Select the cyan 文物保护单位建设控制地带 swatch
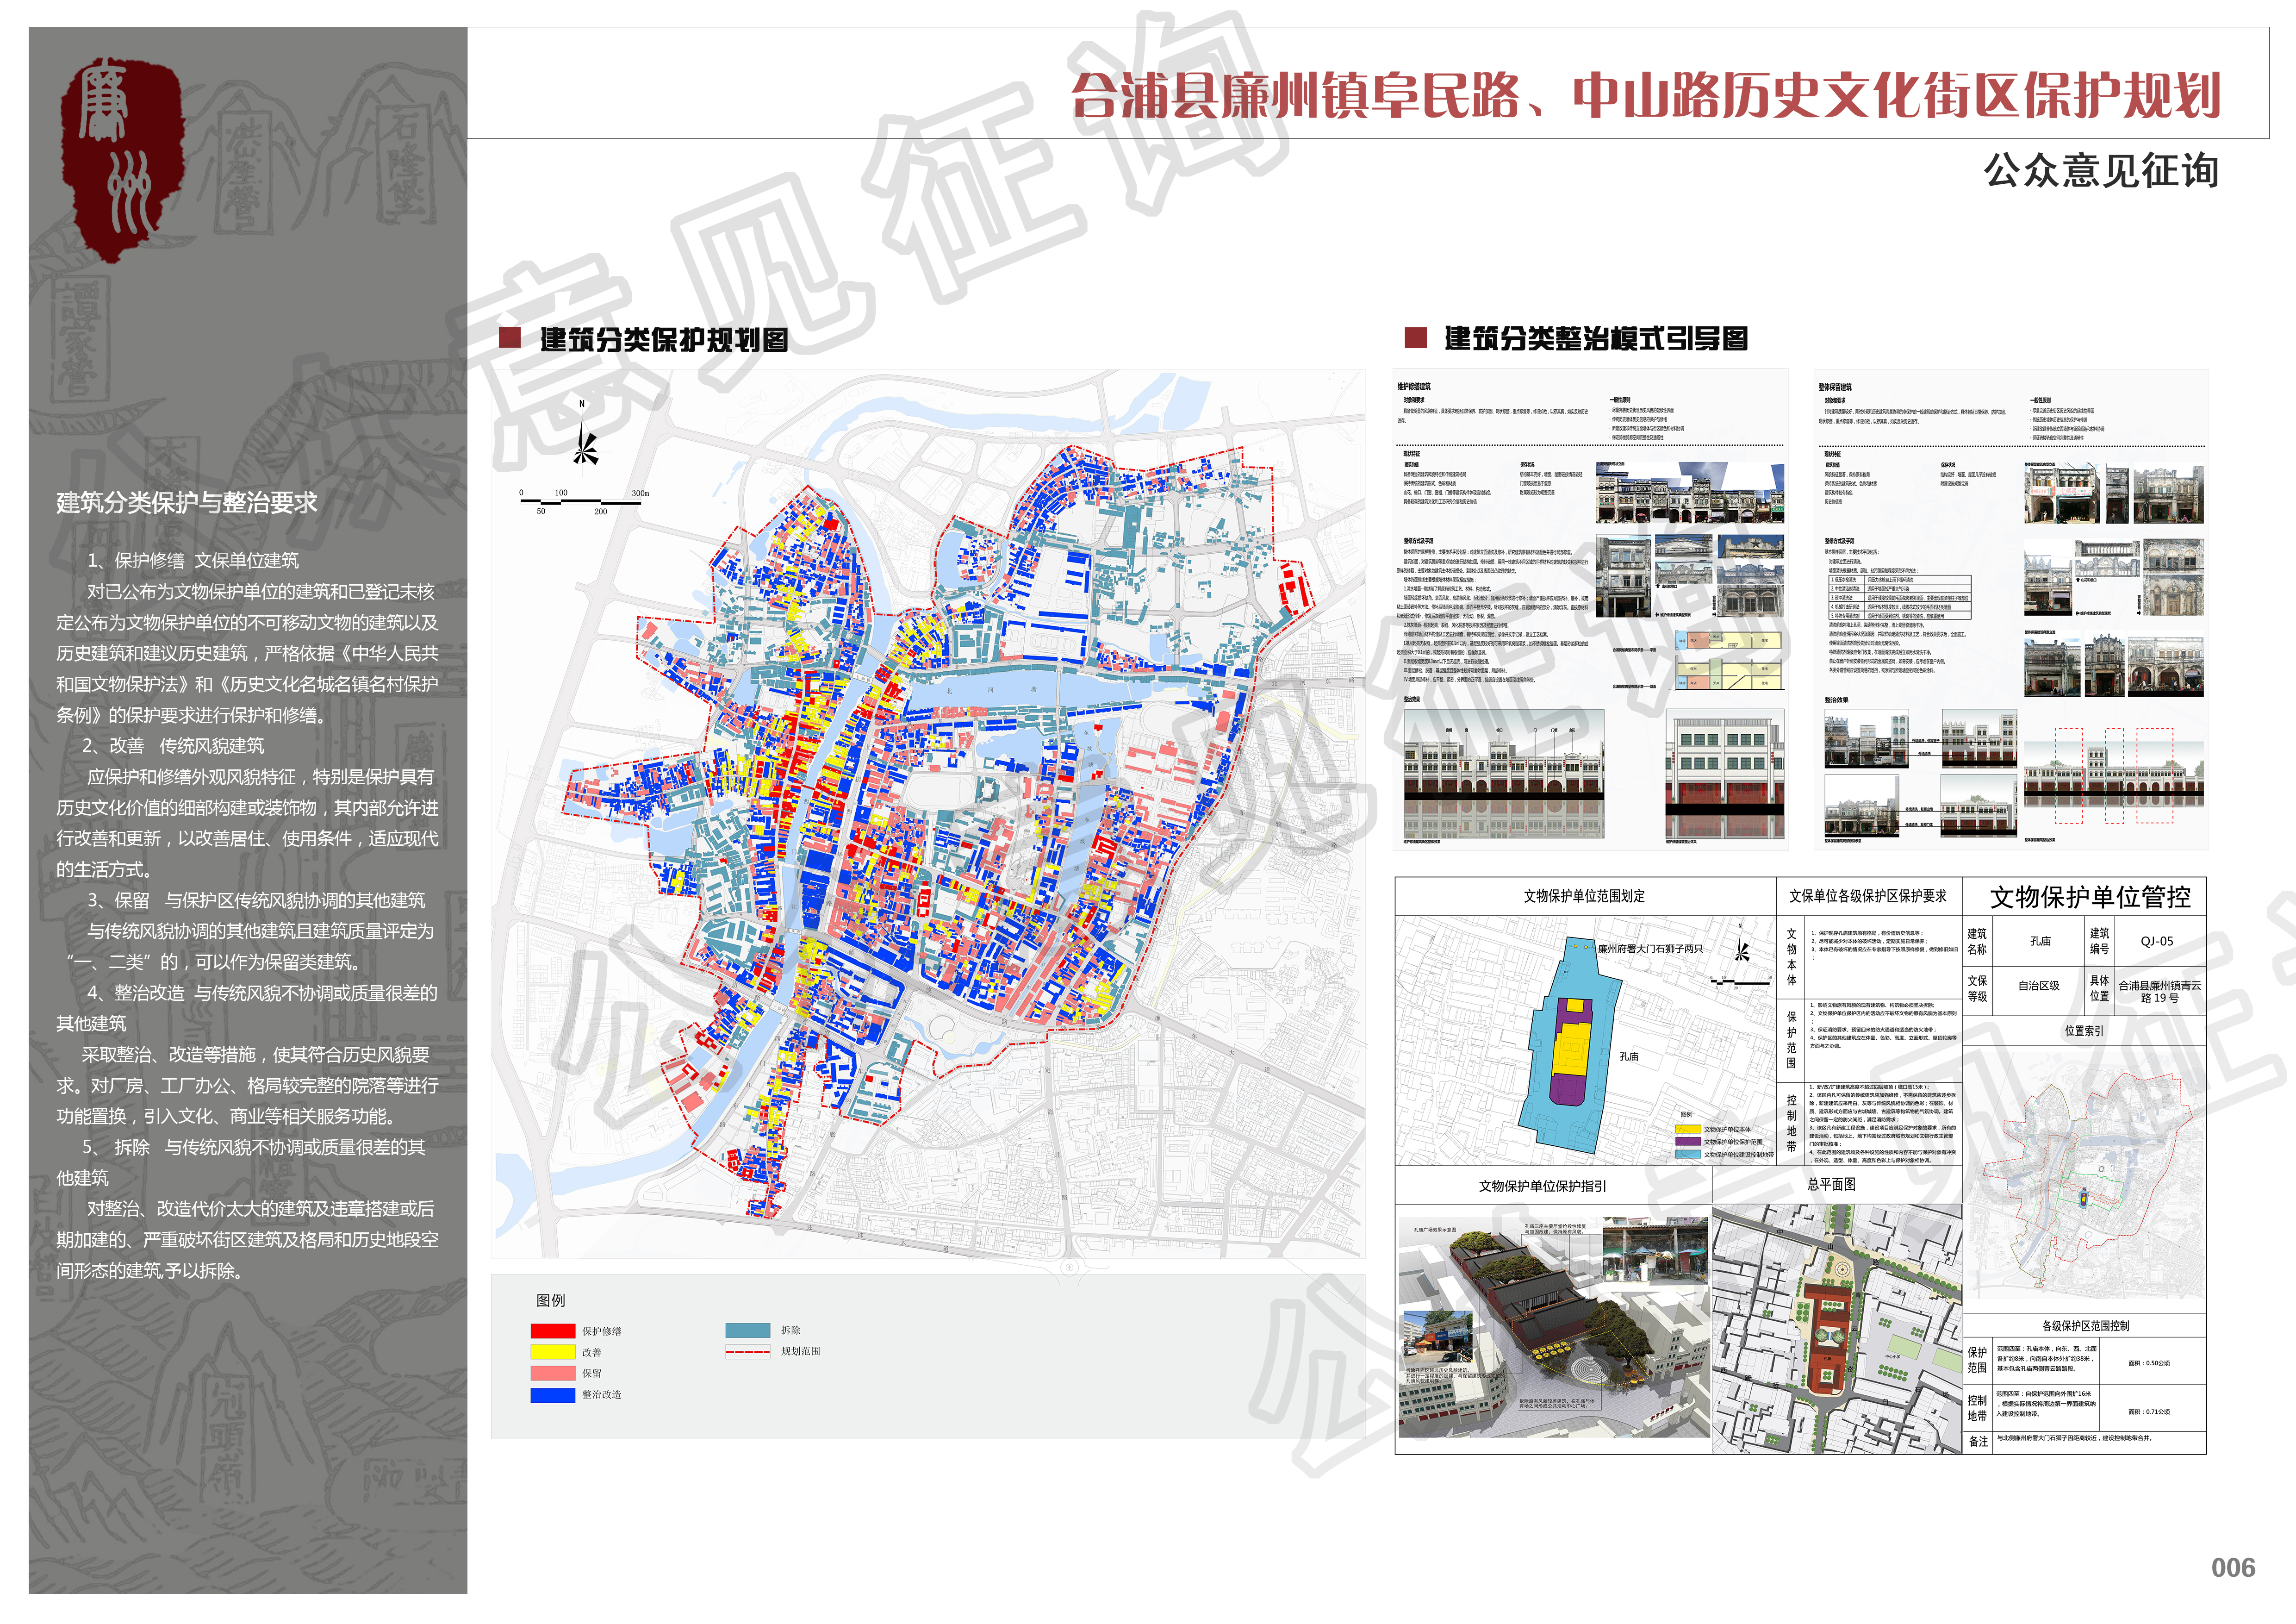This screenshot has height=1624, width=2296. coord(1688,1153)
